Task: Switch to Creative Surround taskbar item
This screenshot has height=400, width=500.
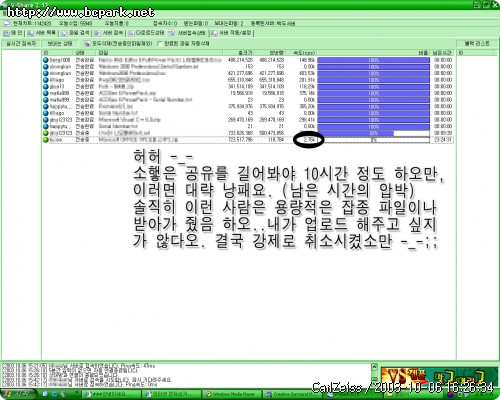Action: pyautogui.click(x=293, y=394)
